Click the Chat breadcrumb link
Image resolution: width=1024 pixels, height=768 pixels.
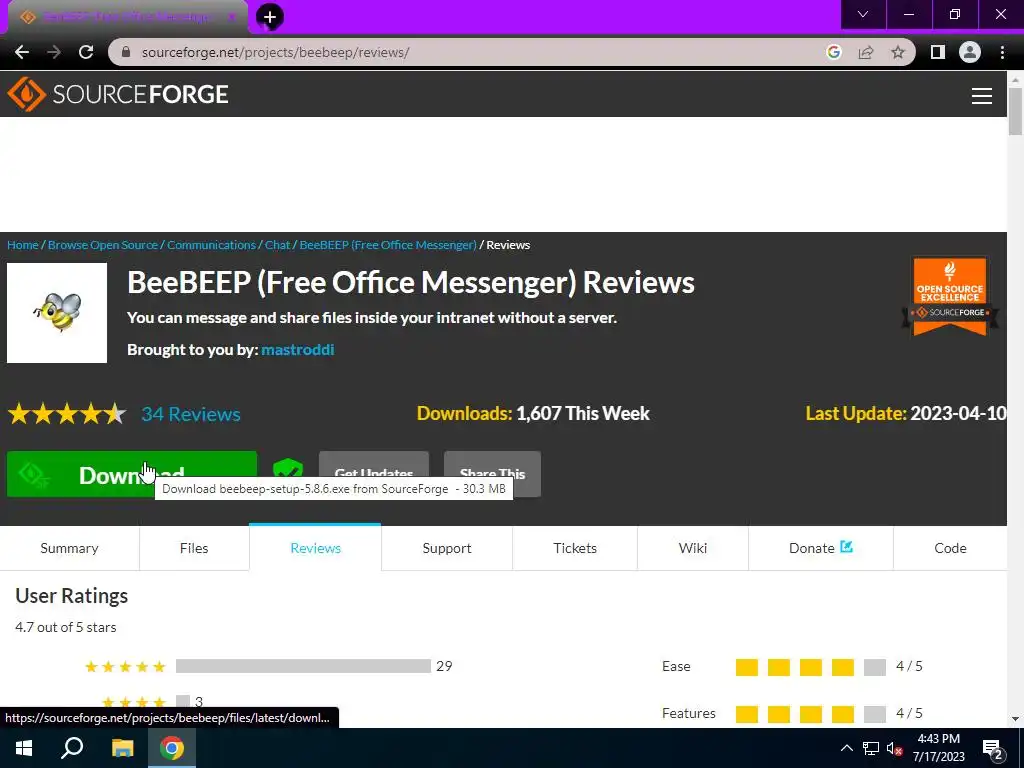tap(278, 245)
